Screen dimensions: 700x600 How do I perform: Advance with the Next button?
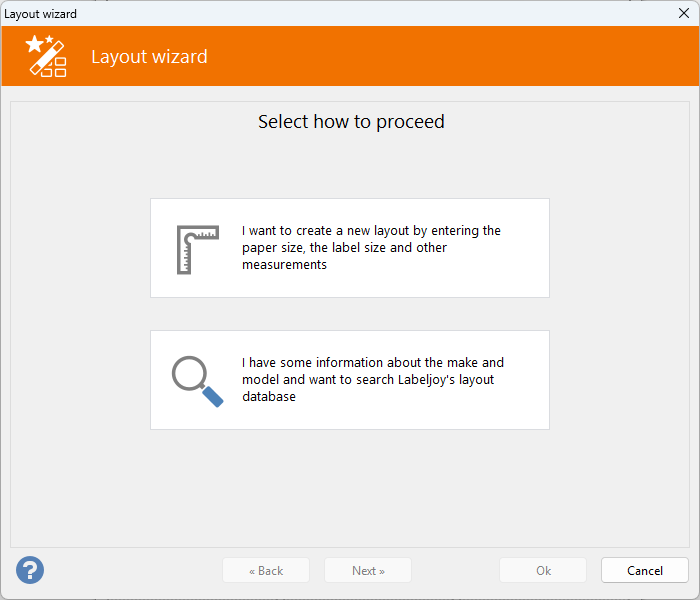point(368,570)
